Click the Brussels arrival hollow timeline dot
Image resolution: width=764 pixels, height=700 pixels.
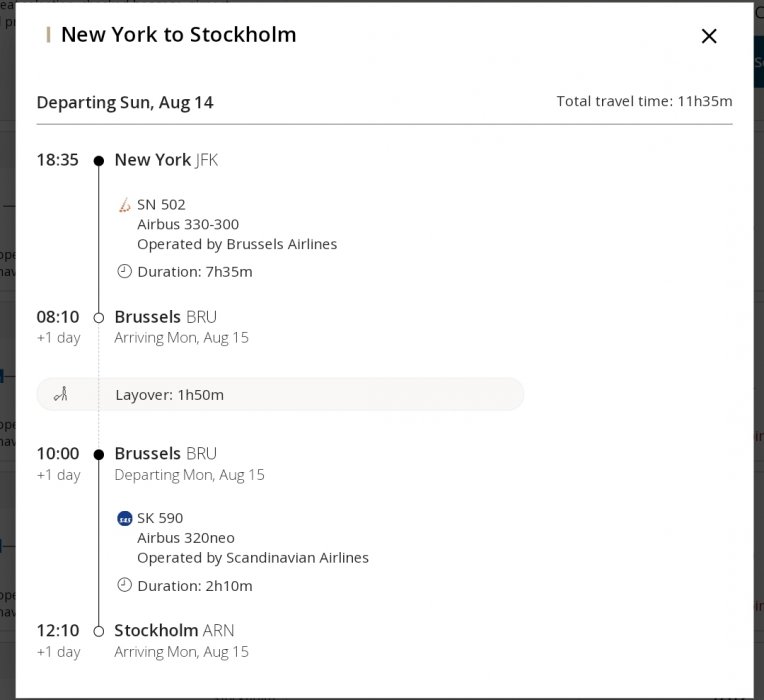tap(98, 318)
